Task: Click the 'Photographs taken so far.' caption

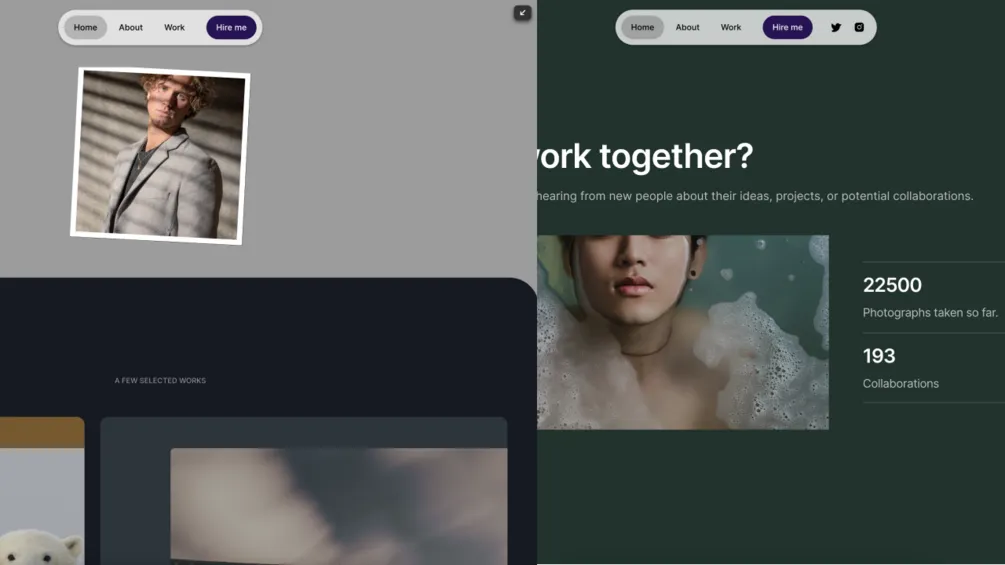Action: 930,313
